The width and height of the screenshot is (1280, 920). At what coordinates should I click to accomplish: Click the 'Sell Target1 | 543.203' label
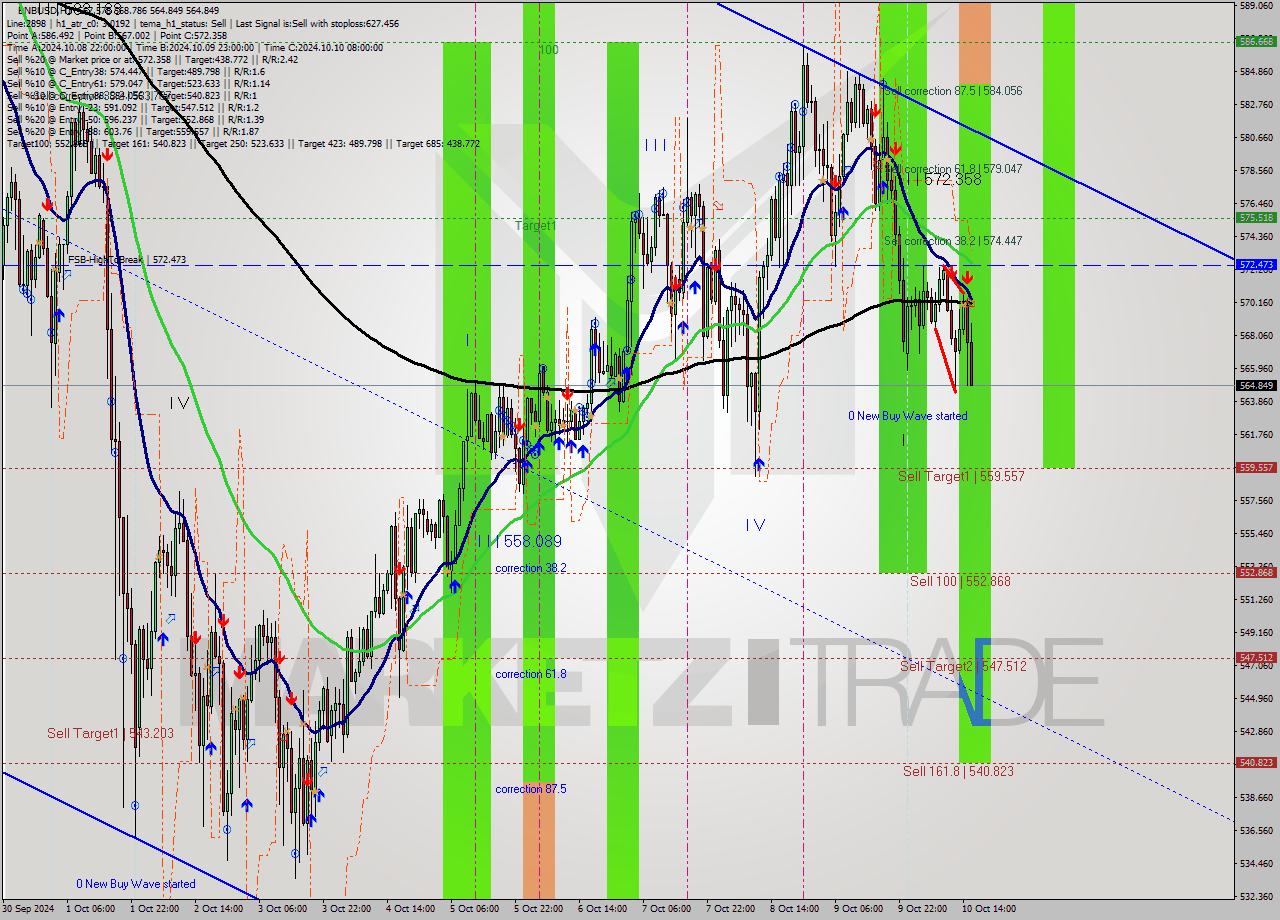(x=111, y=734)
